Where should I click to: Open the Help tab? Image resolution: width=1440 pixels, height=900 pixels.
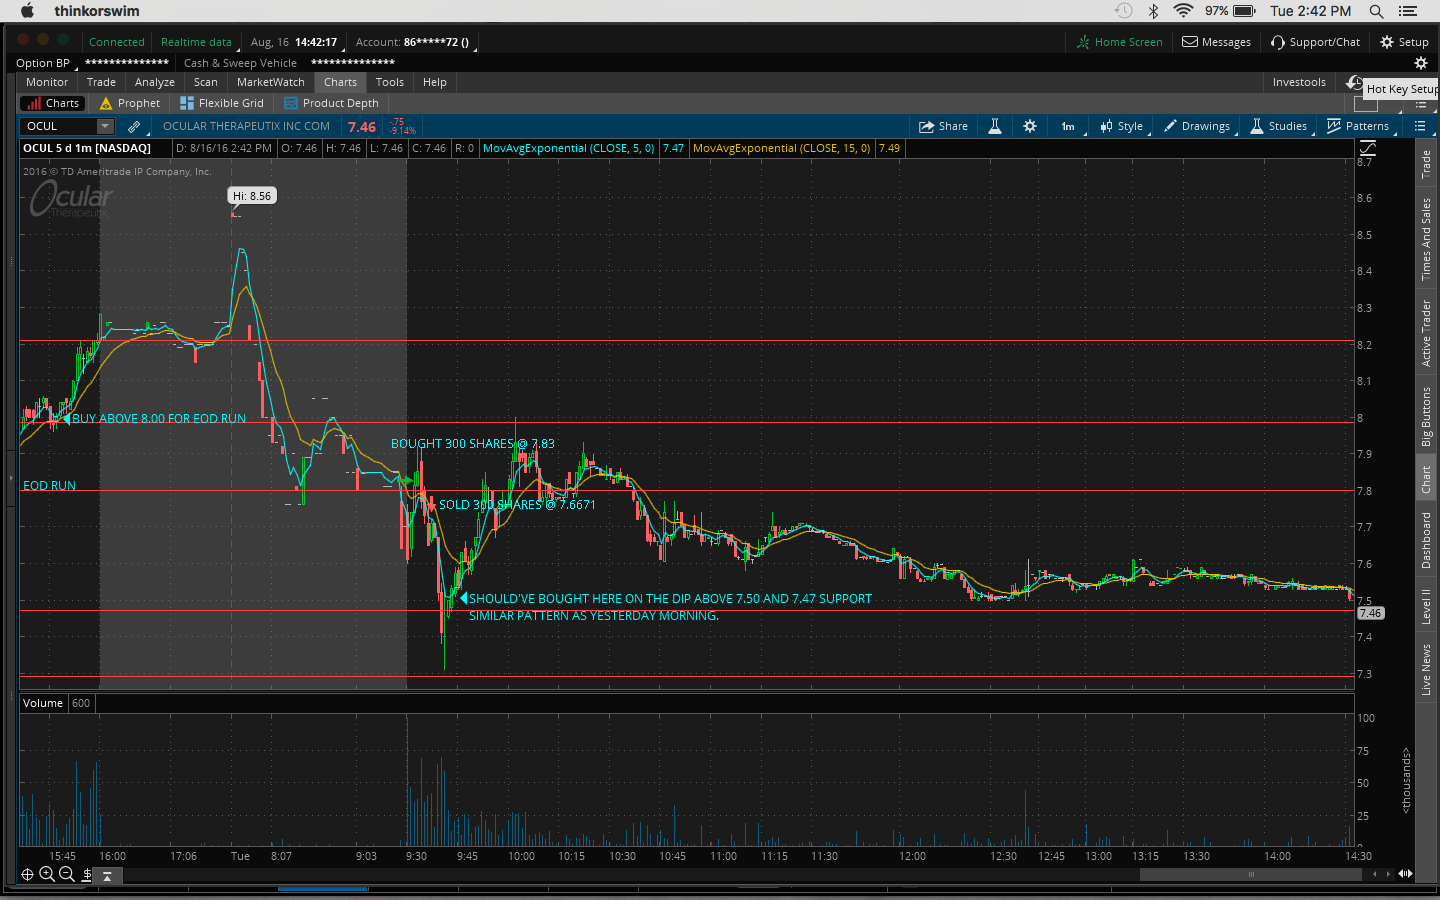[435, 82]
